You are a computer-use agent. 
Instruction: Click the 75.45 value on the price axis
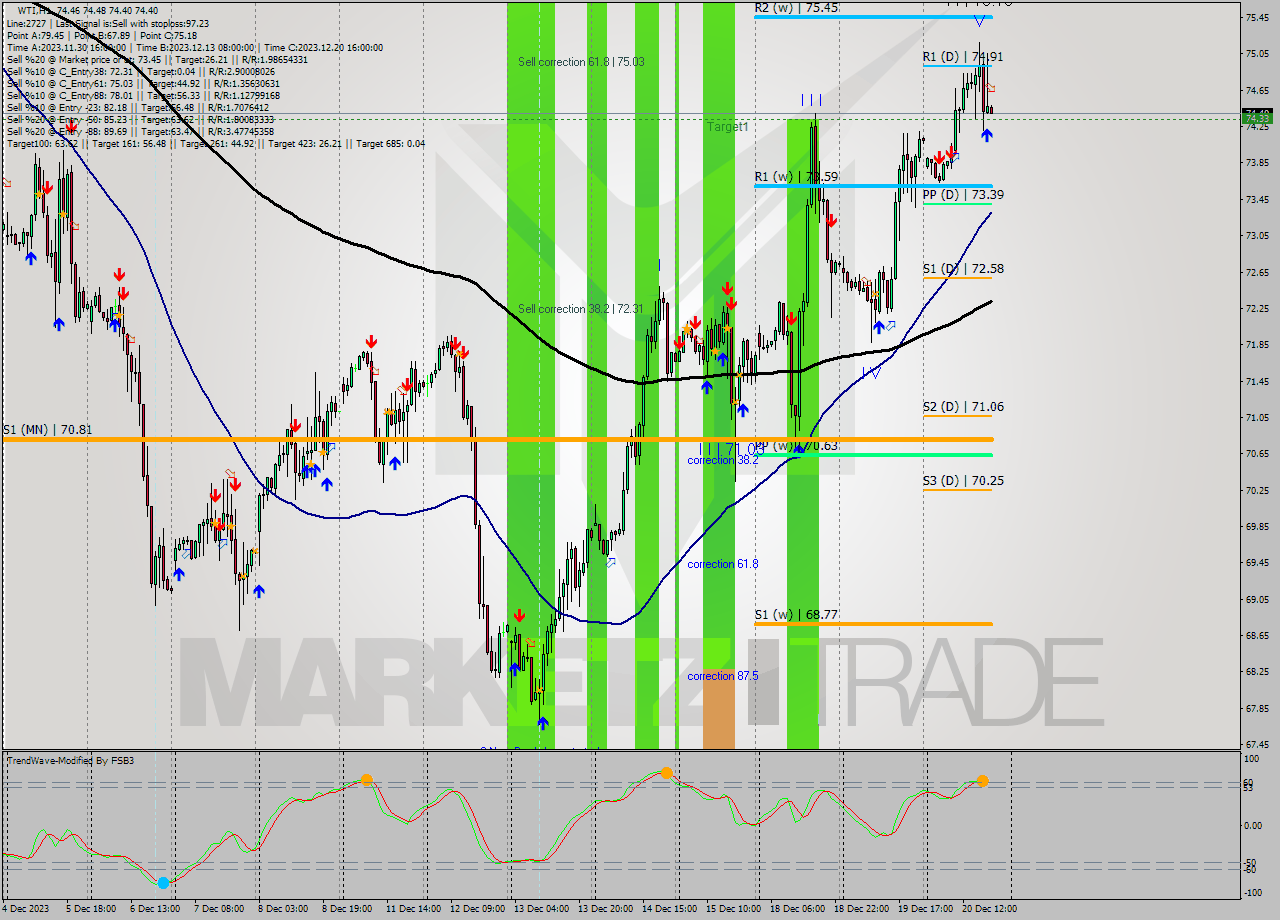[1257, 17]
